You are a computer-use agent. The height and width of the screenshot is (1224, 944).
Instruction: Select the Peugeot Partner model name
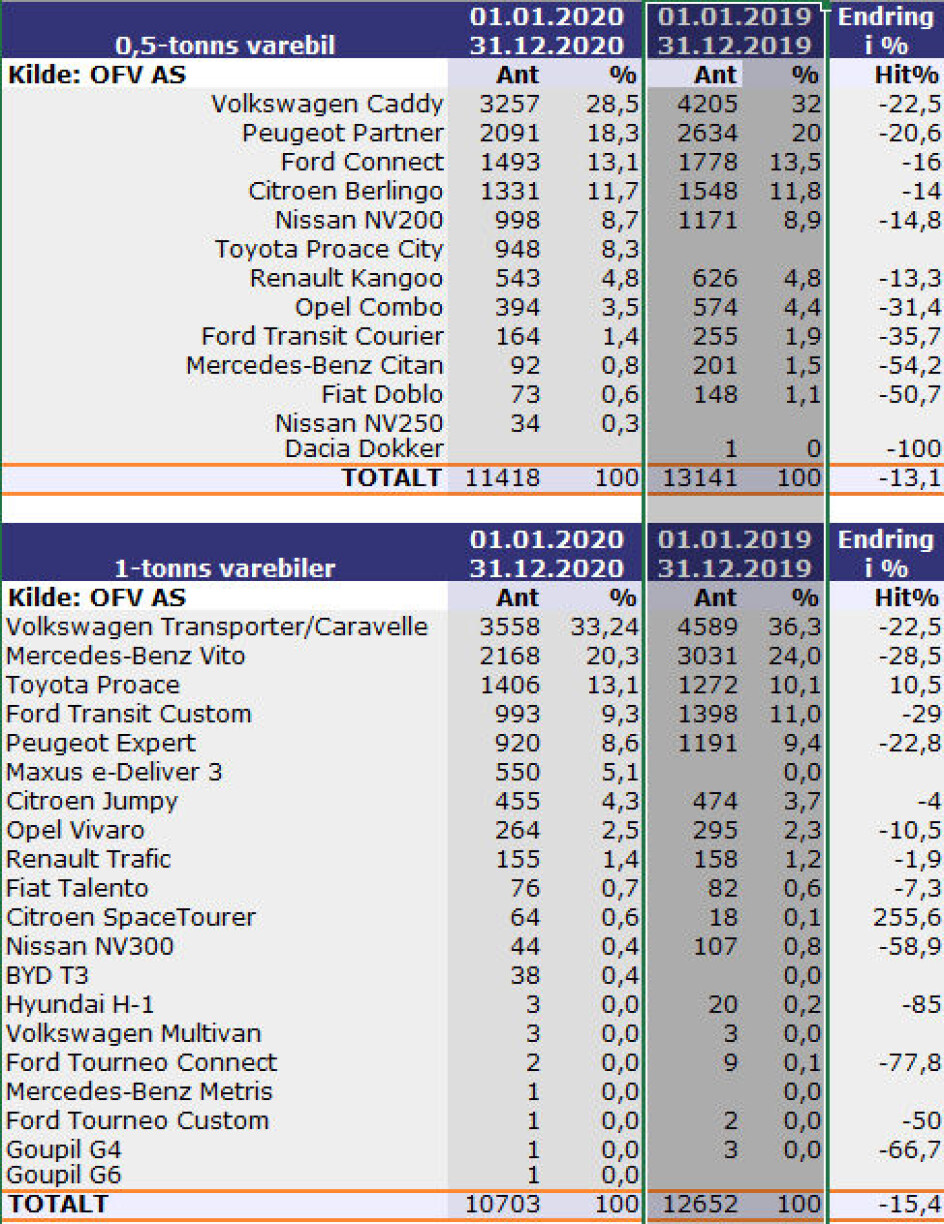[x=342, y=133]
